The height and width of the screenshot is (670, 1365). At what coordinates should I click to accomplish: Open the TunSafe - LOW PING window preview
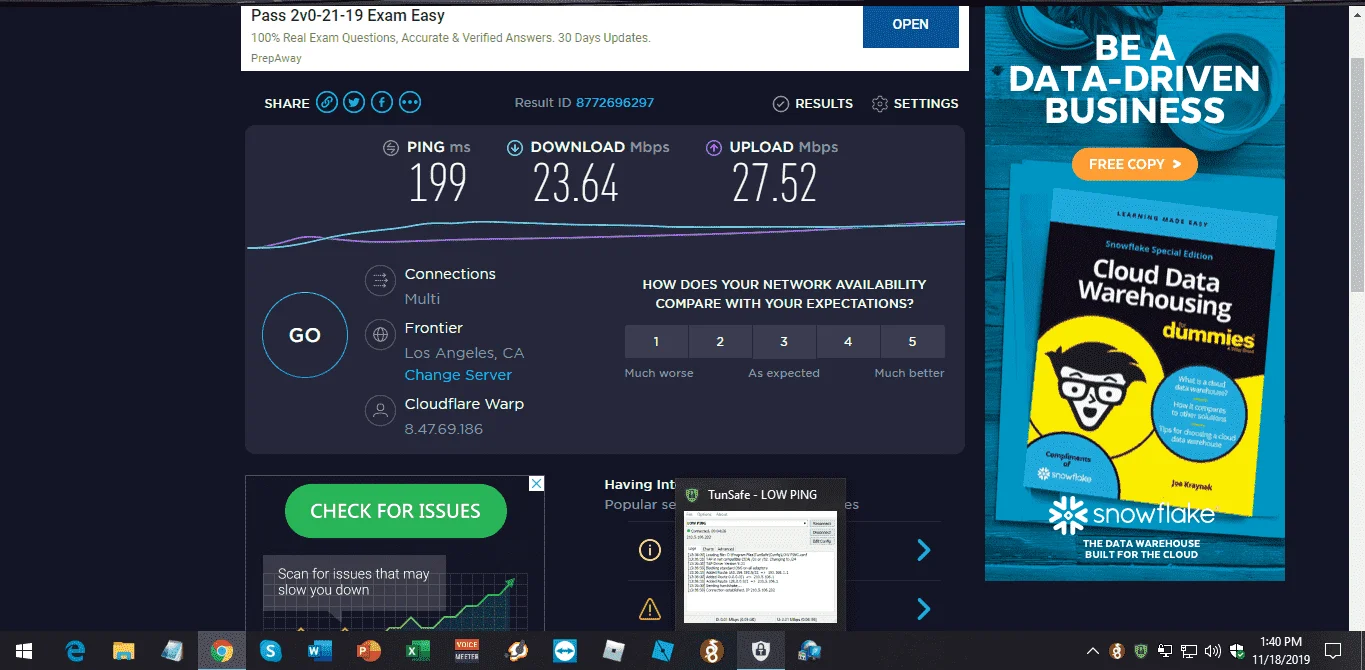(x=760, y=553)
